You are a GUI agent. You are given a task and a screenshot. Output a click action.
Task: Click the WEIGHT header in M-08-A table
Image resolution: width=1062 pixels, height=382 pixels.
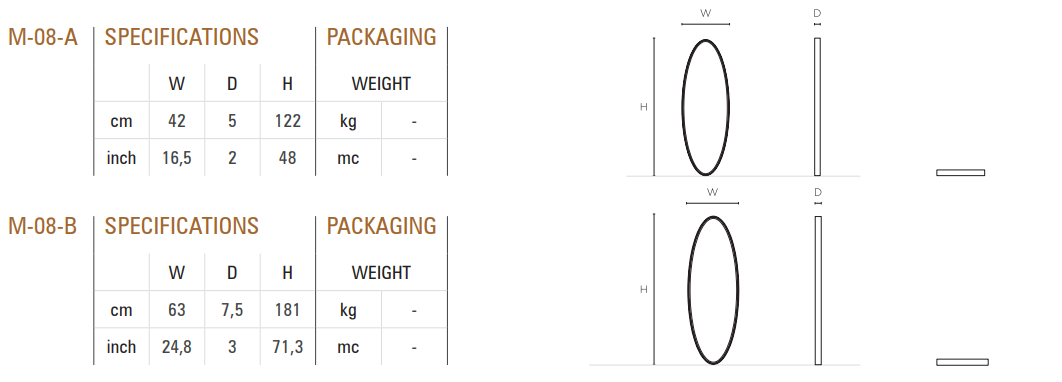381,84
